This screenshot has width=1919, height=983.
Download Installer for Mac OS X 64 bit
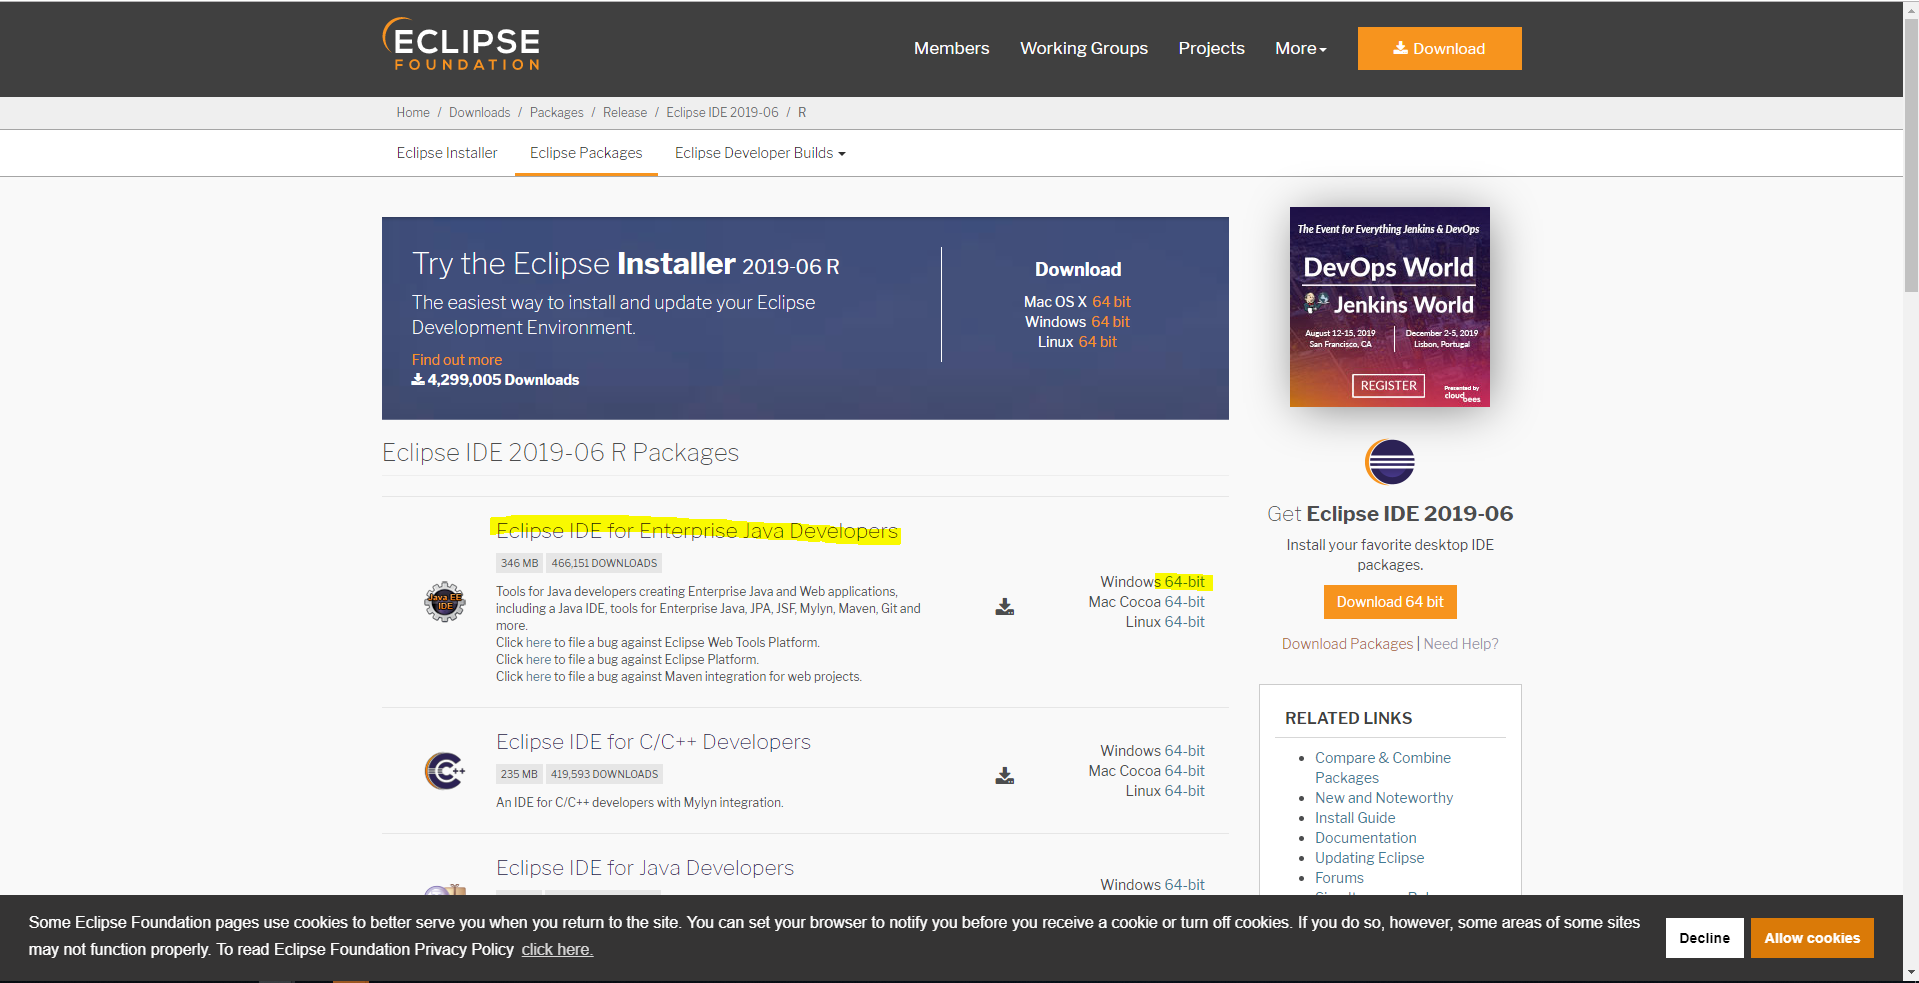coord(1111,302)
